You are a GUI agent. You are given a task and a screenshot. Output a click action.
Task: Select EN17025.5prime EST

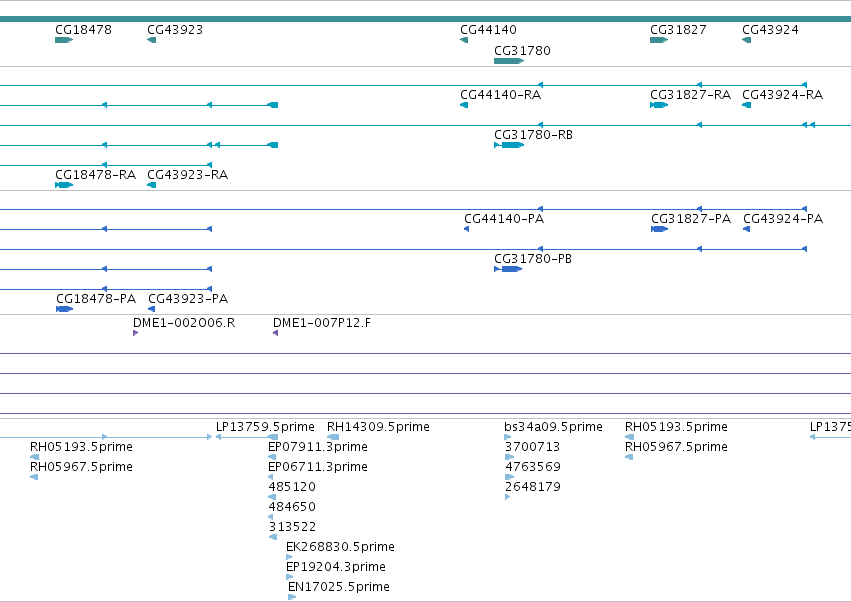point(339,587)
